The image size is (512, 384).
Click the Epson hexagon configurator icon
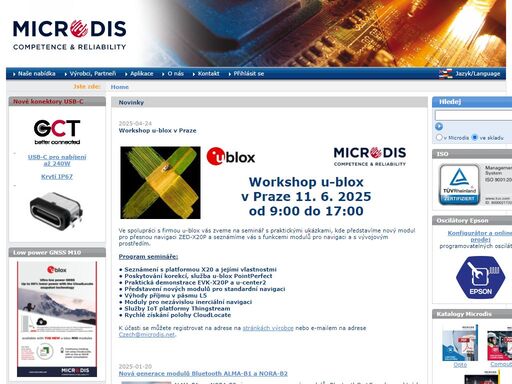click(480, 278)
